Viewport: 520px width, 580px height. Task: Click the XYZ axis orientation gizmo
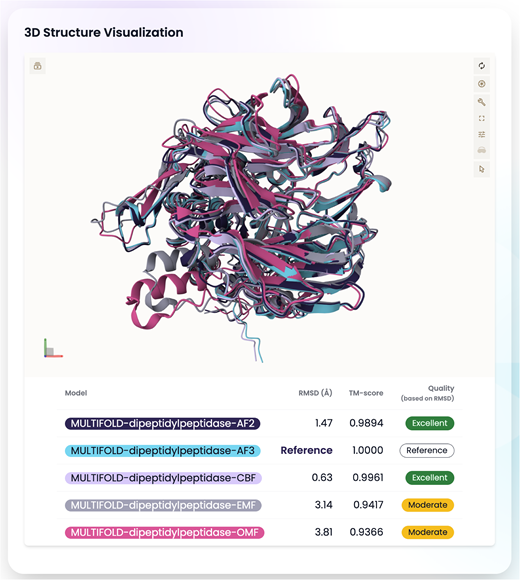click(53, 348)
